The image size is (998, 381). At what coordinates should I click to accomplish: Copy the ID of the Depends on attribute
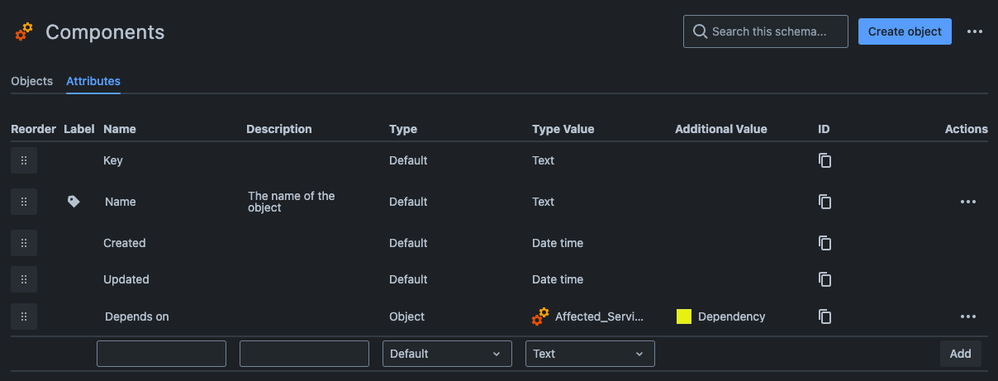tap(825, 316)
